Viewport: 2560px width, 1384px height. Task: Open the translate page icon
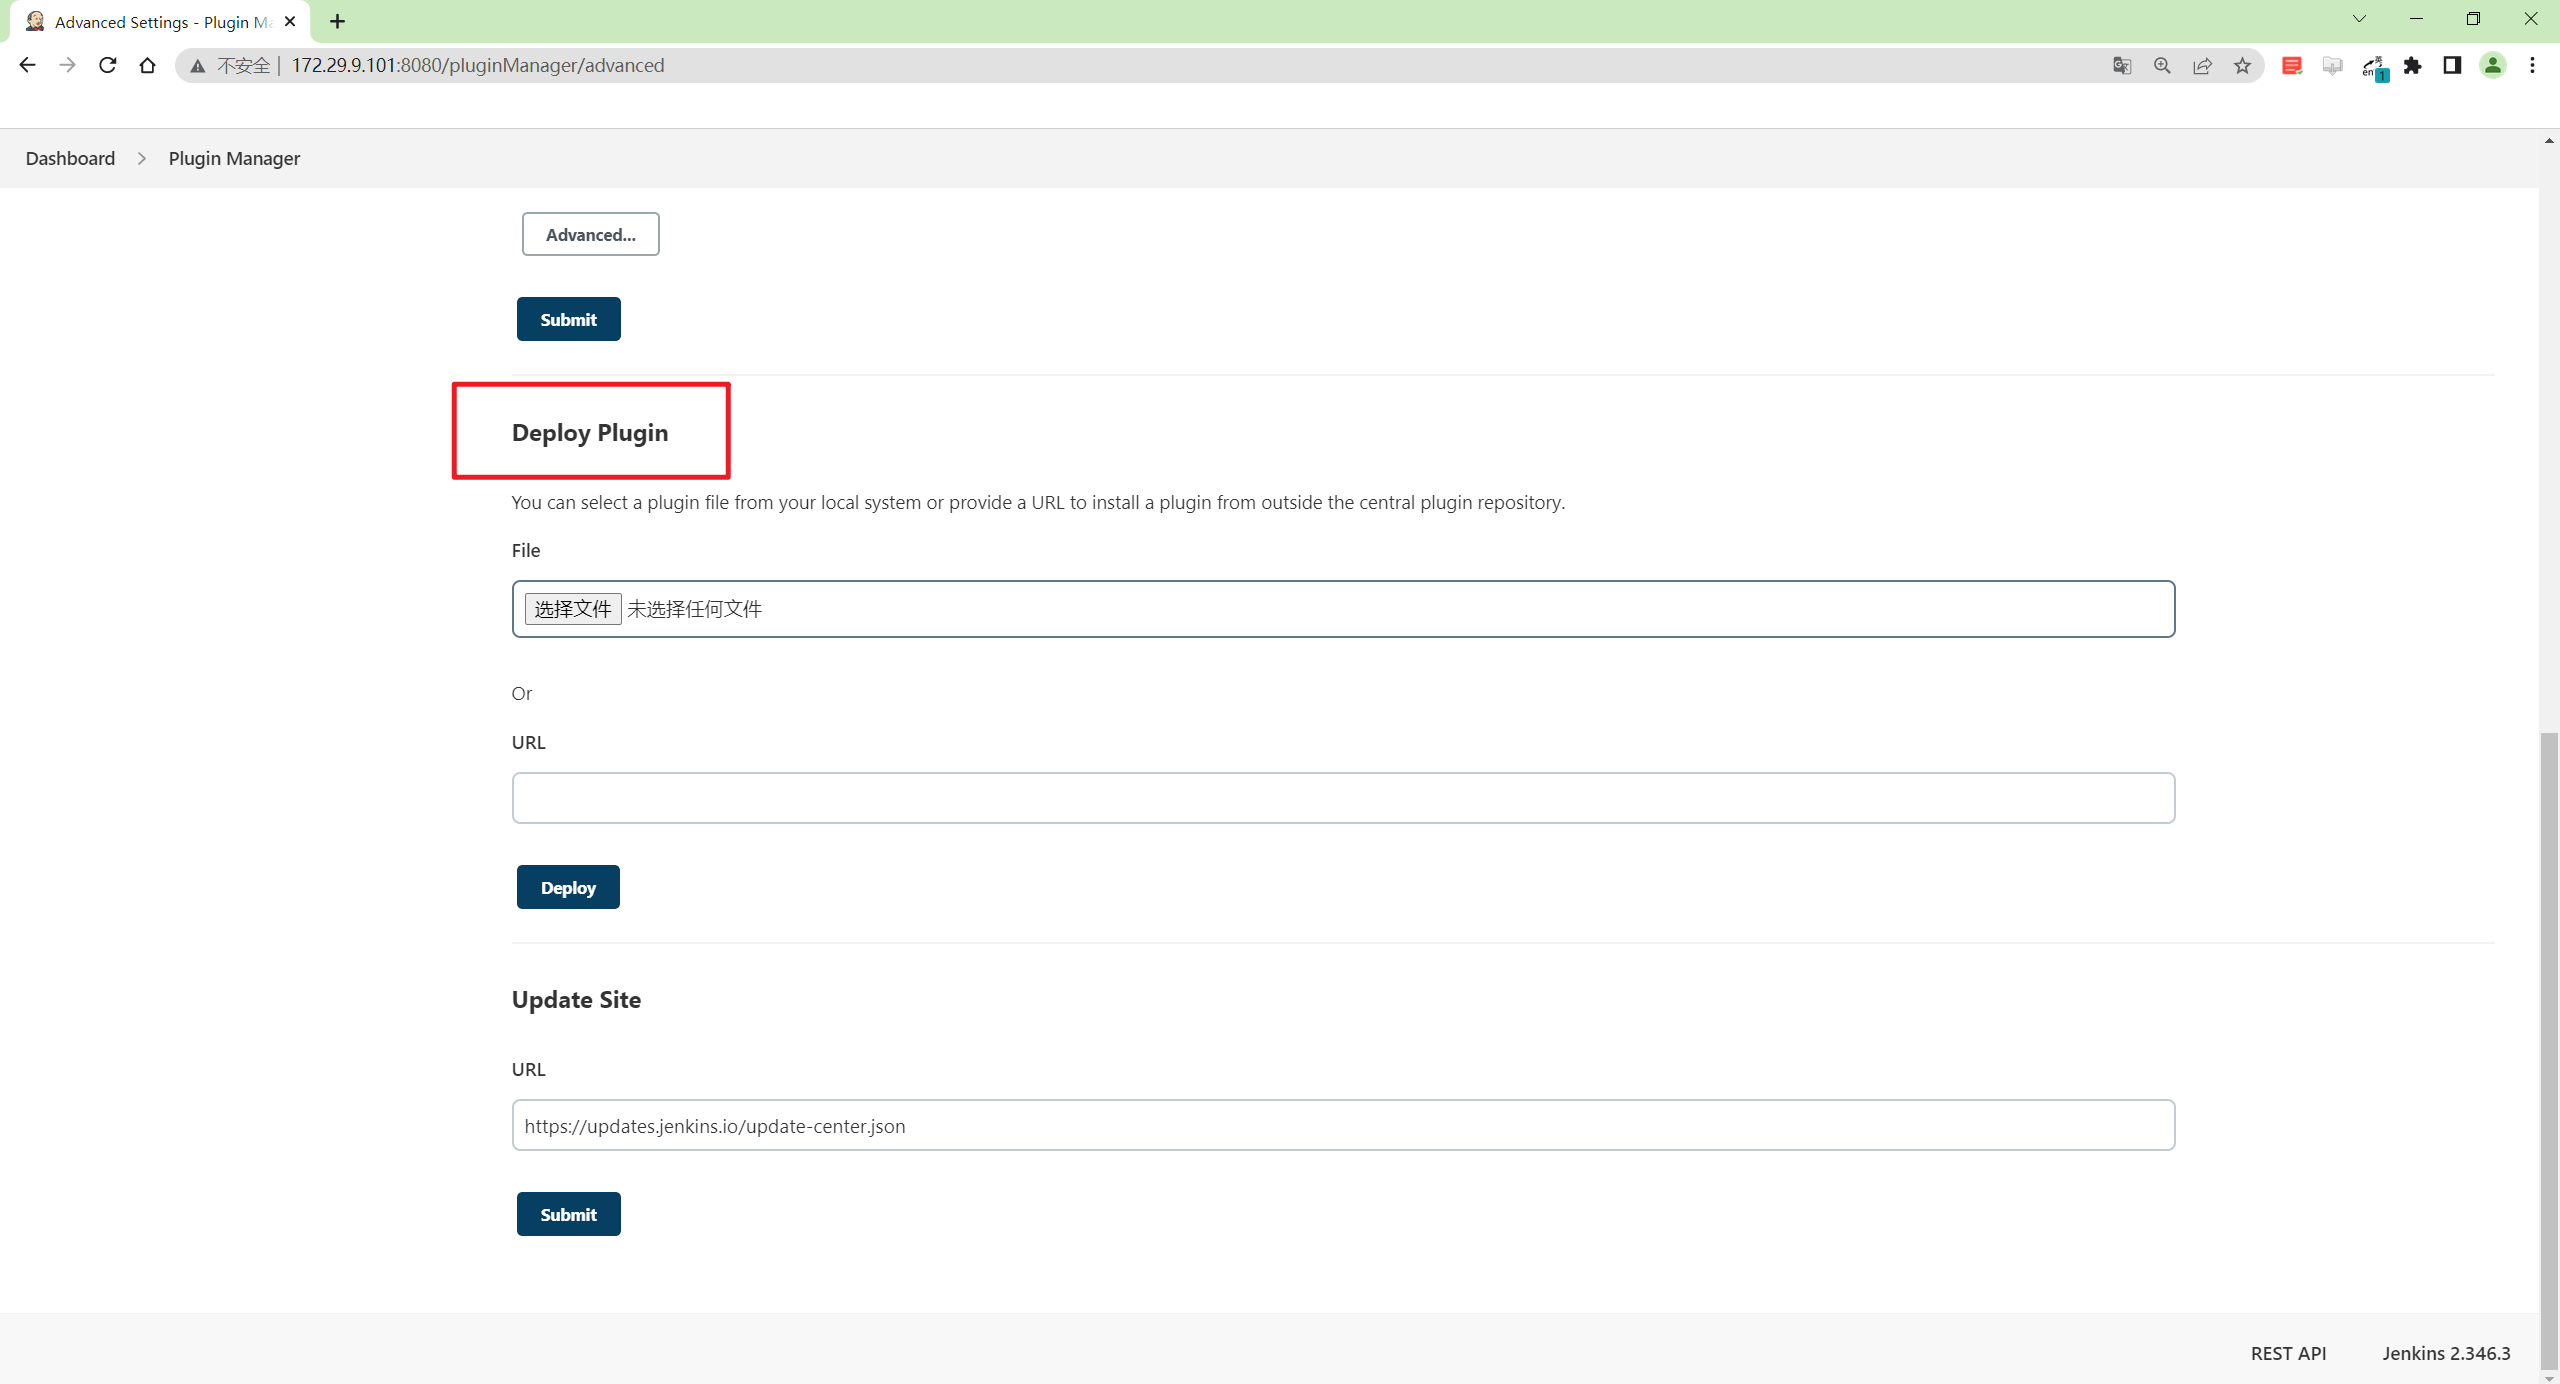click(x=2122, y=66)
